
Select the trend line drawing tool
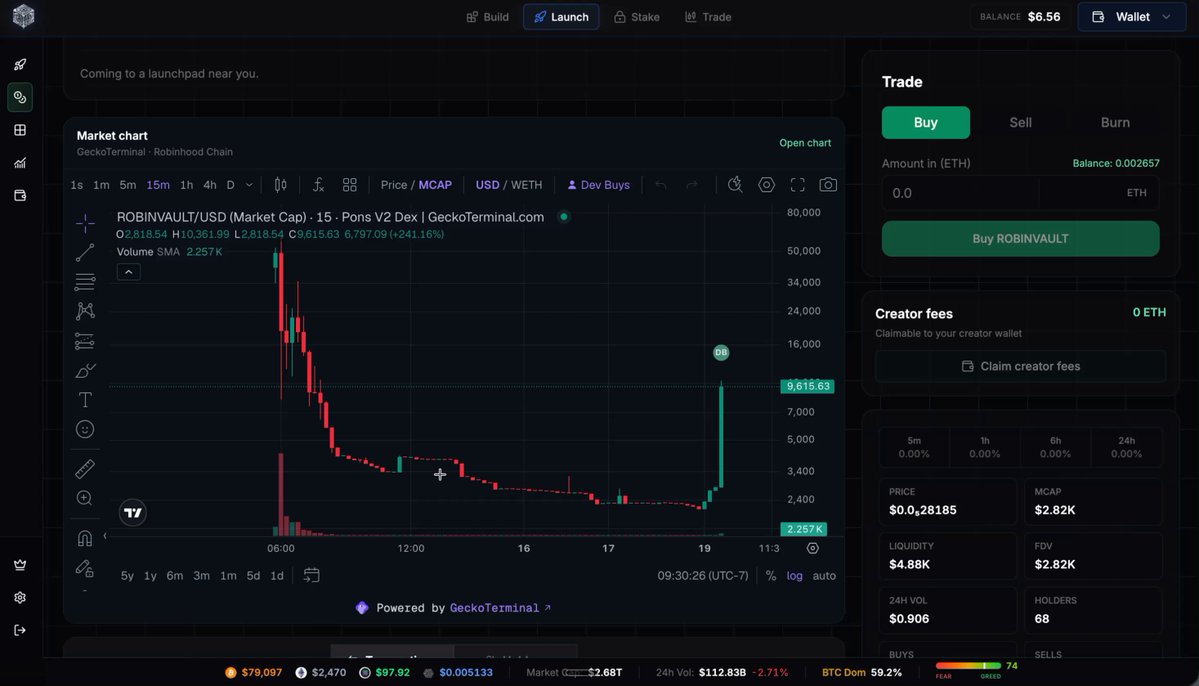(85, 252)
